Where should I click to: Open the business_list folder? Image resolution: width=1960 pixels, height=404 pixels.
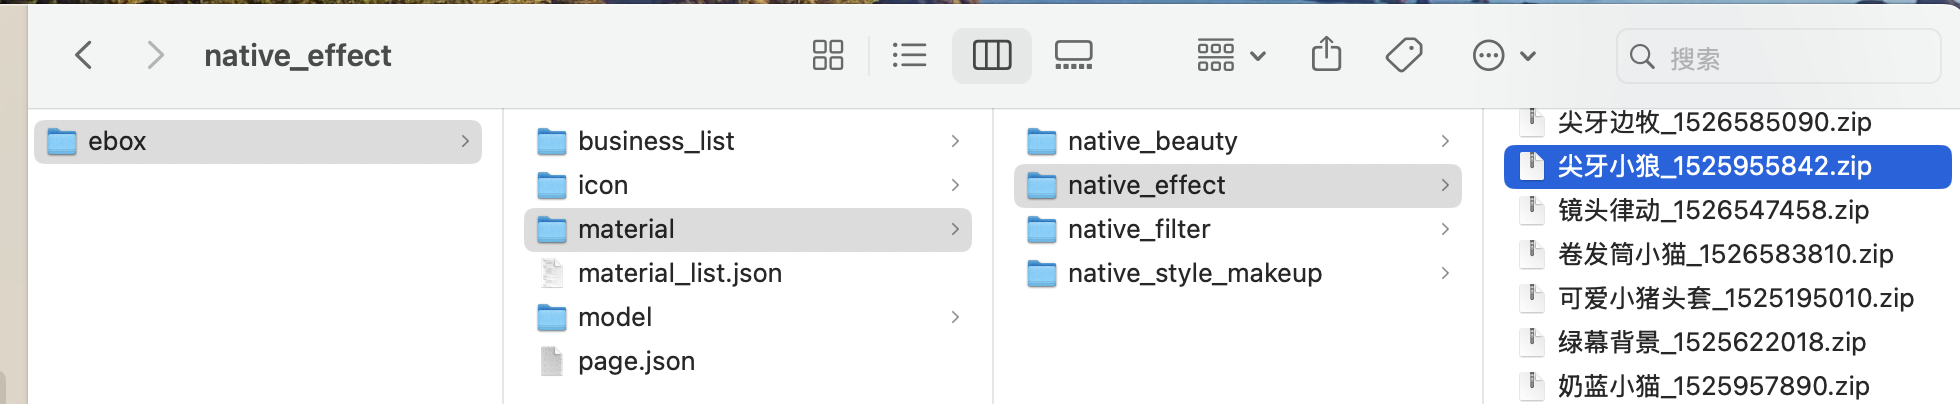pos(655,142)
